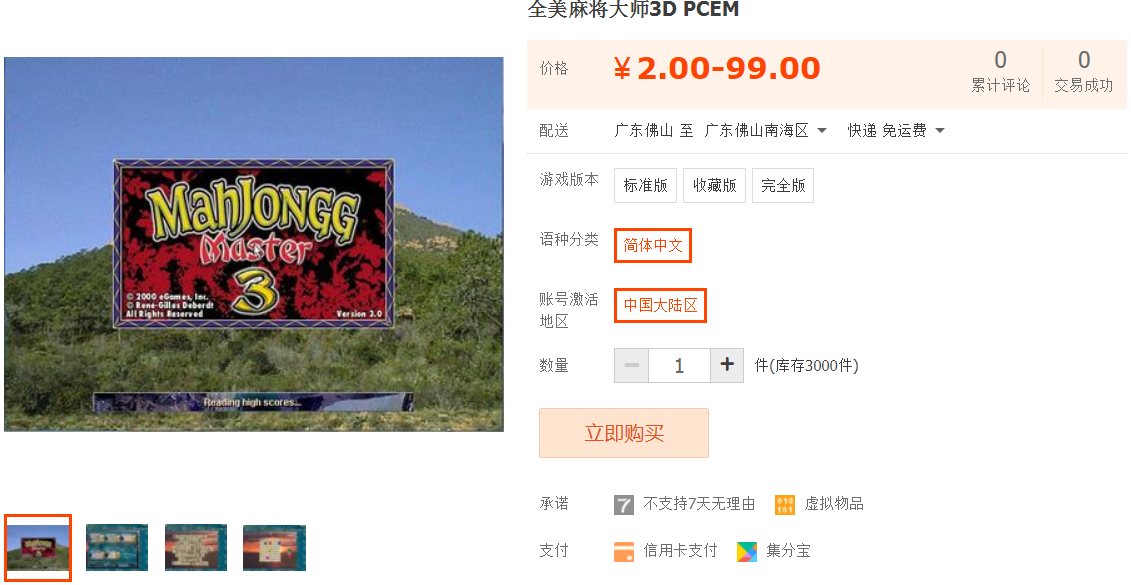Click the orange virtual goods icon
The image size is (1131, 585).
pos(785,504)
